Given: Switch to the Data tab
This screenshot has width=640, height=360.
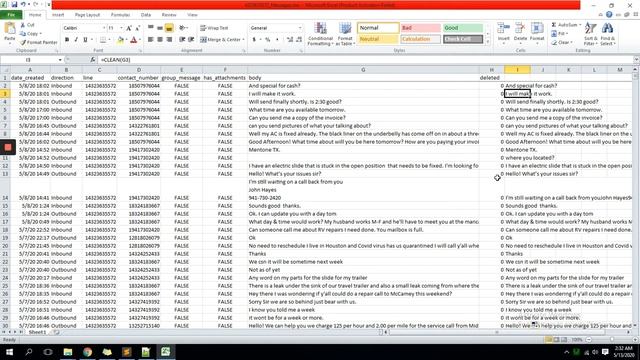Looking at the screenshot, I should click(146, 15).
